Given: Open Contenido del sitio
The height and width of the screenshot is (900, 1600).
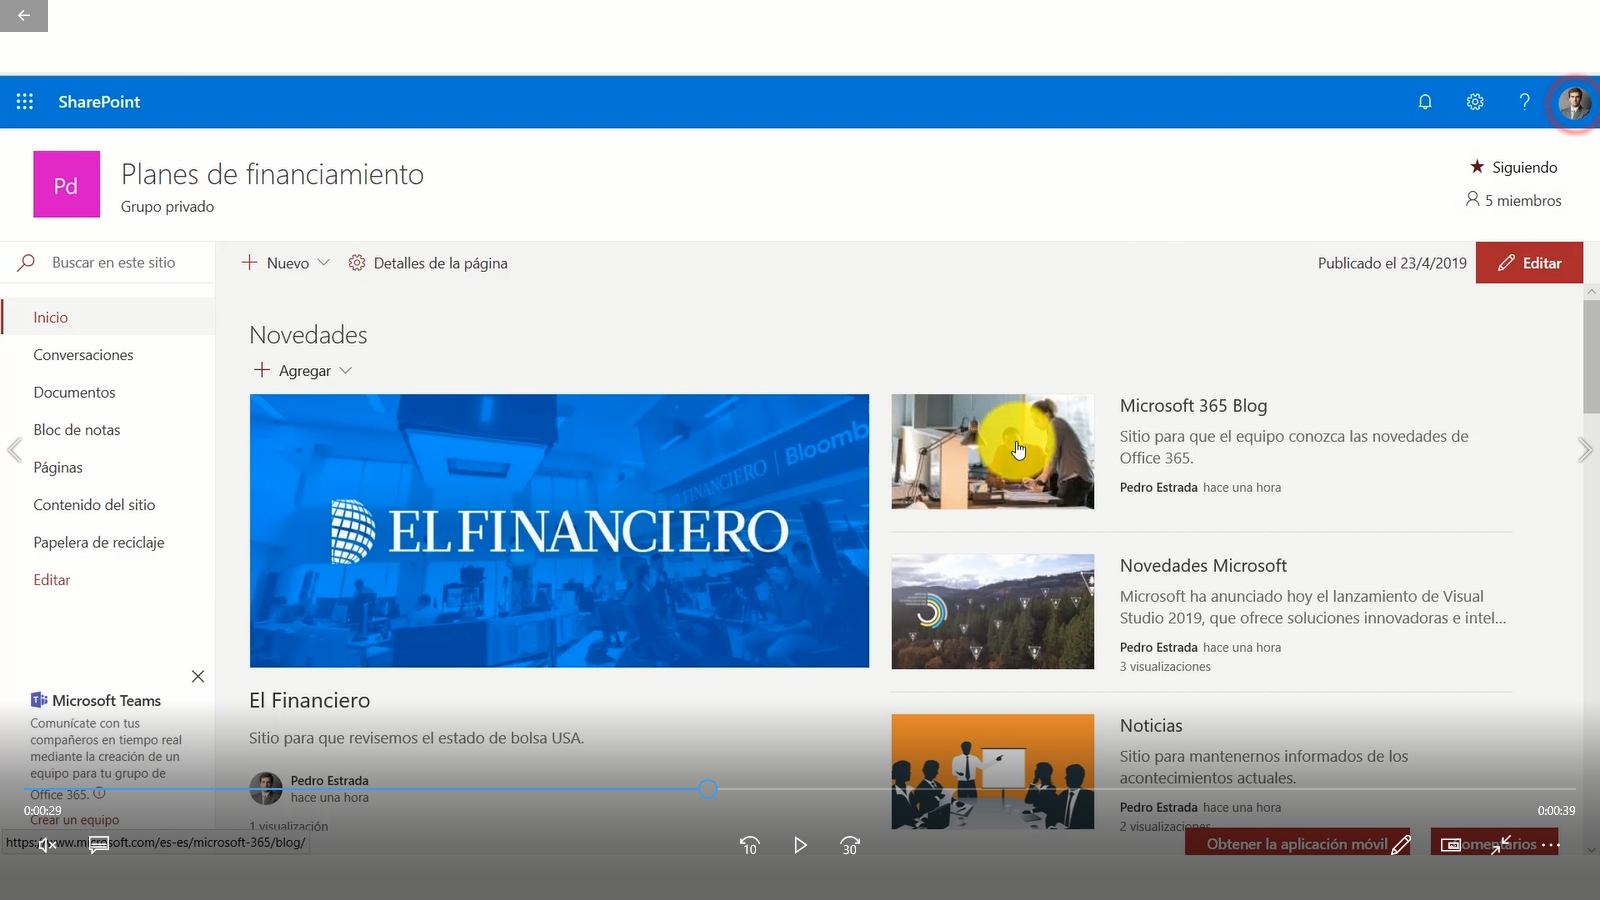Looking at the screenshot, I should (x=94, y=505).
